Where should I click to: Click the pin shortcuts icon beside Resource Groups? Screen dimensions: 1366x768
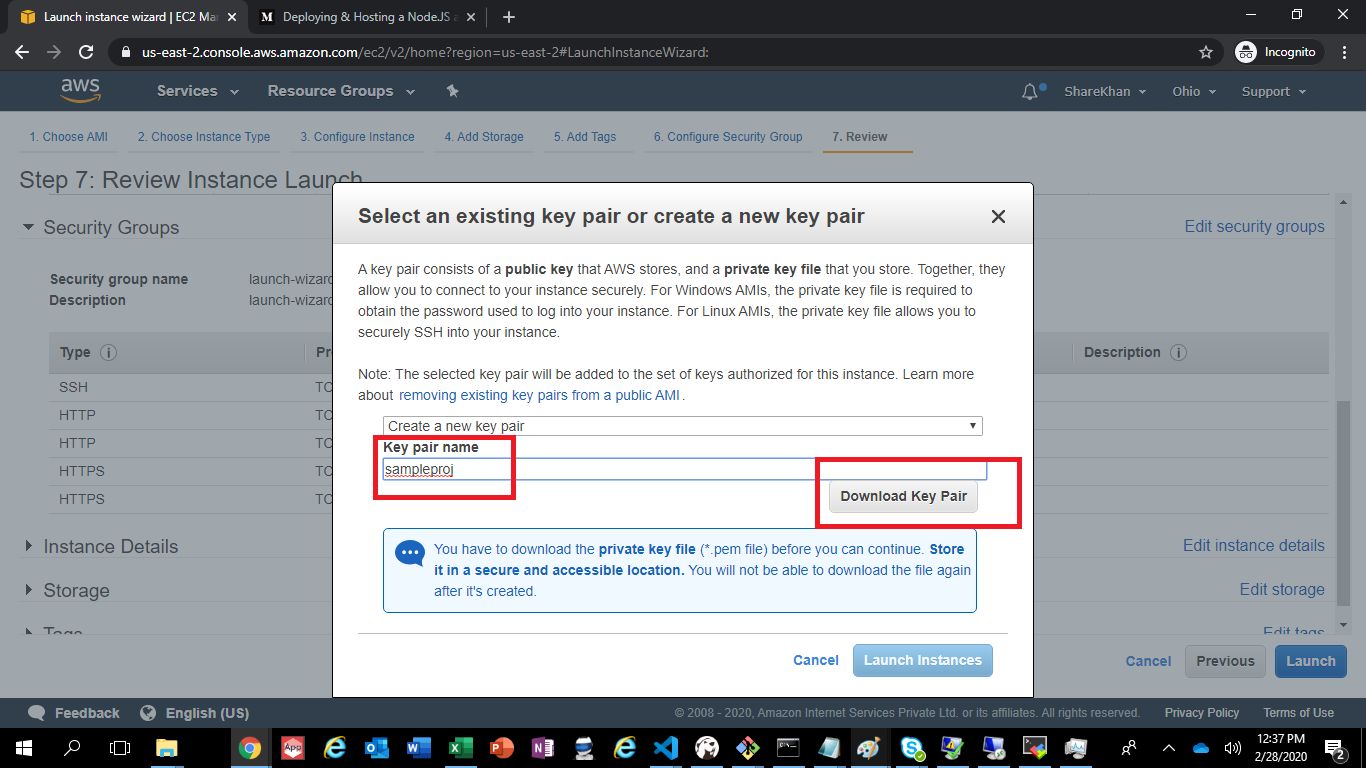(452, 90)
